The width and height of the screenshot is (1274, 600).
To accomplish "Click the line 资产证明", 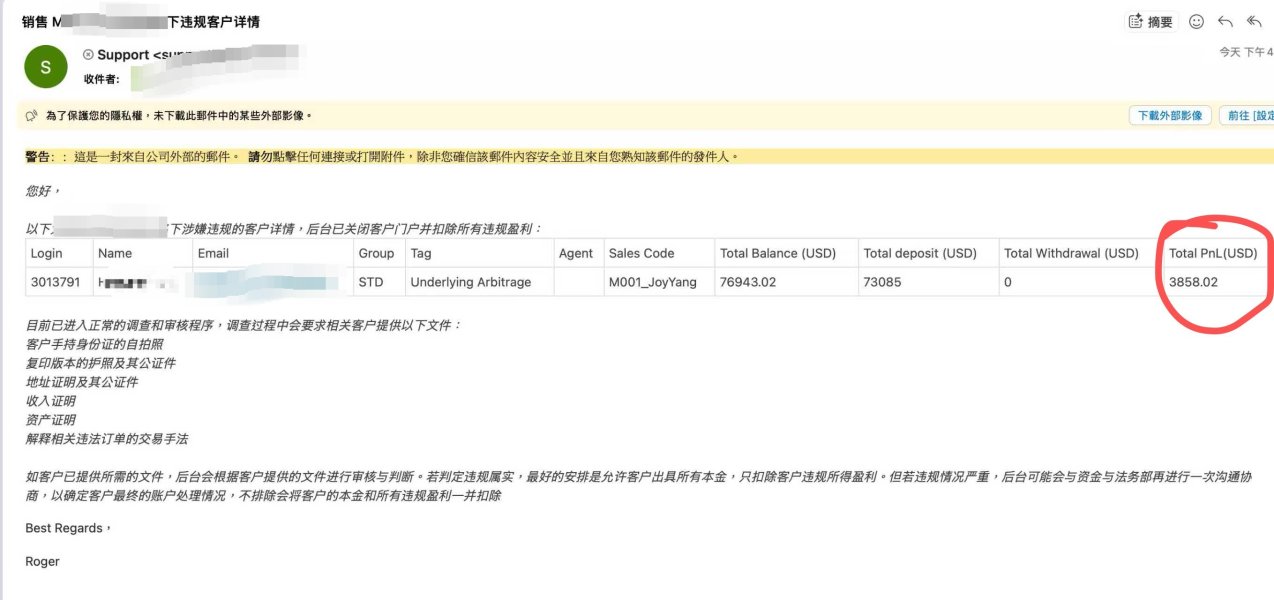I will [50, 420].
